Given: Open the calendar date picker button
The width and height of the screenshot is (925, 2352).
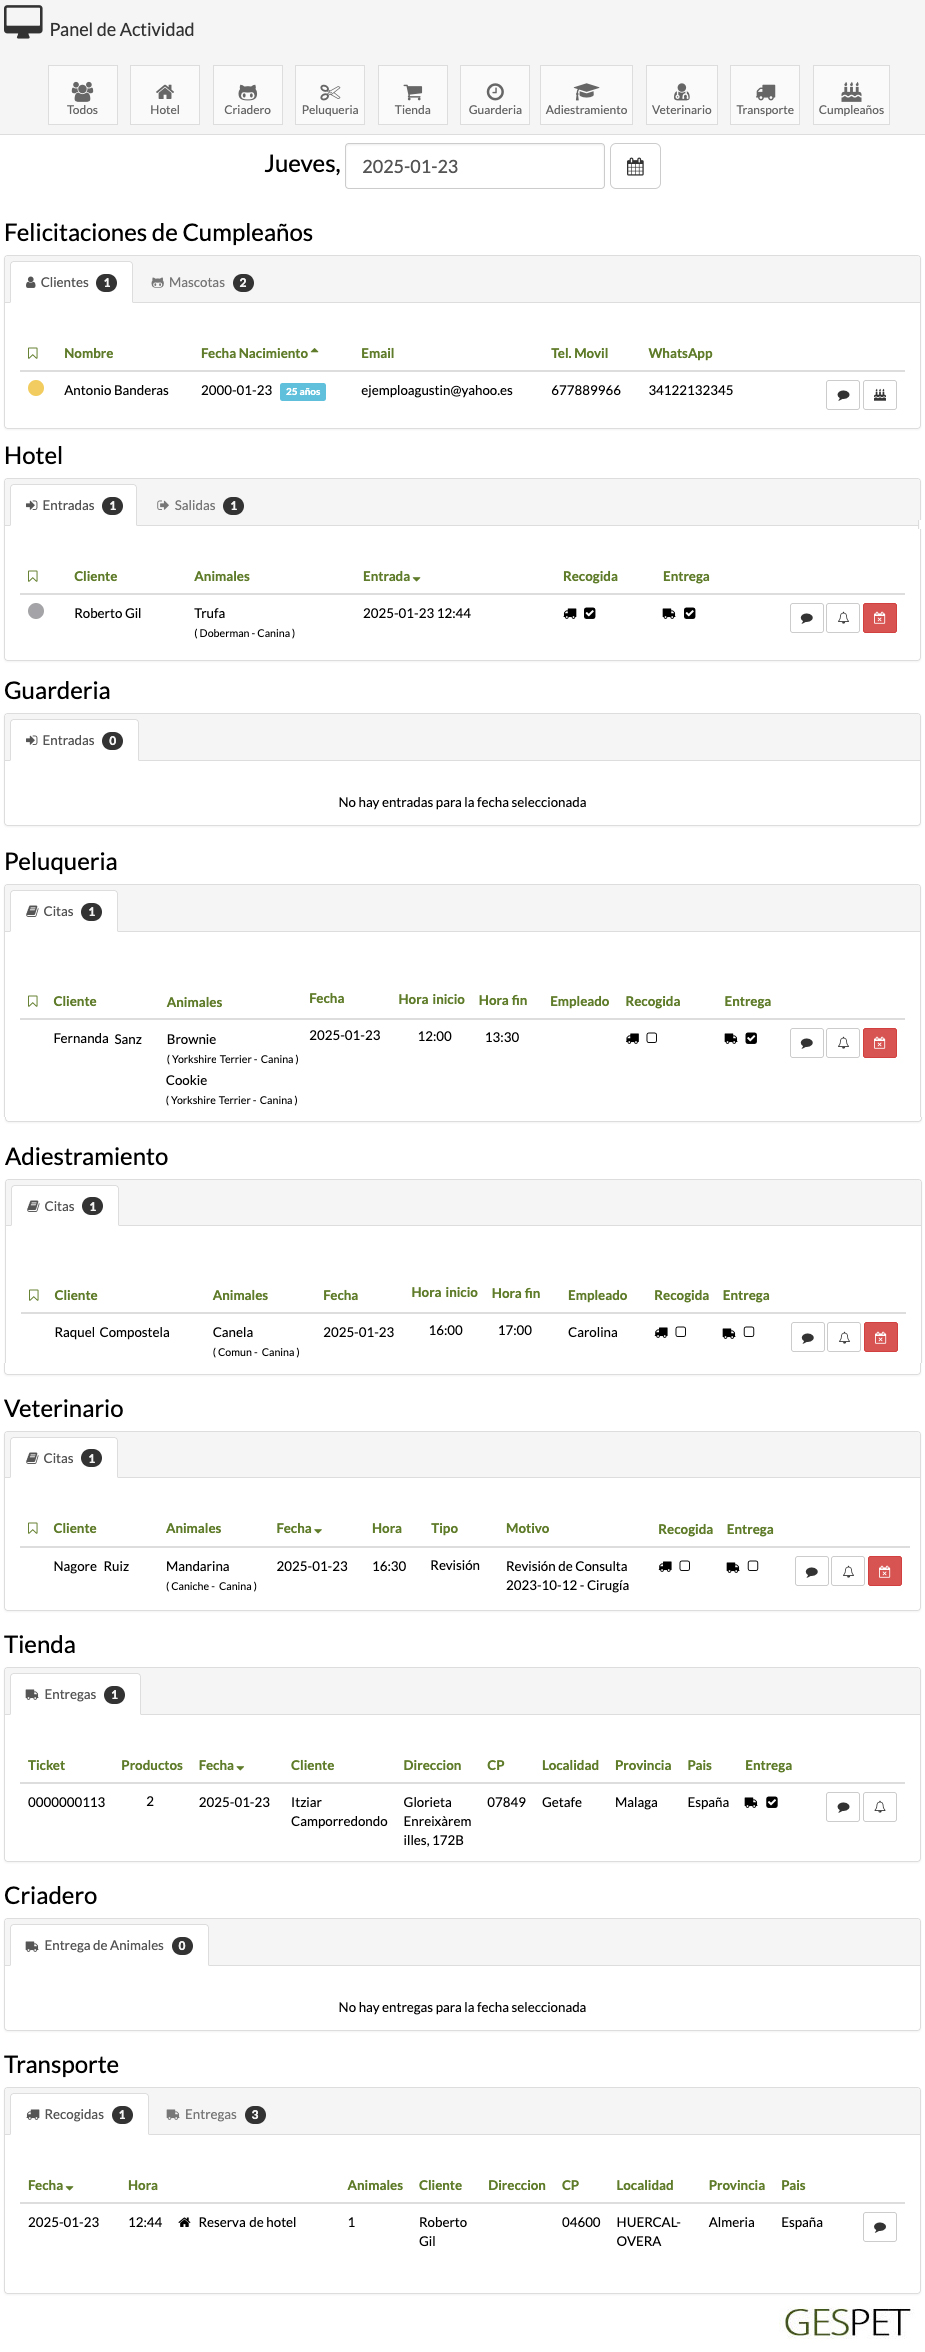Looking at the screenshot, I should [635, 167].
